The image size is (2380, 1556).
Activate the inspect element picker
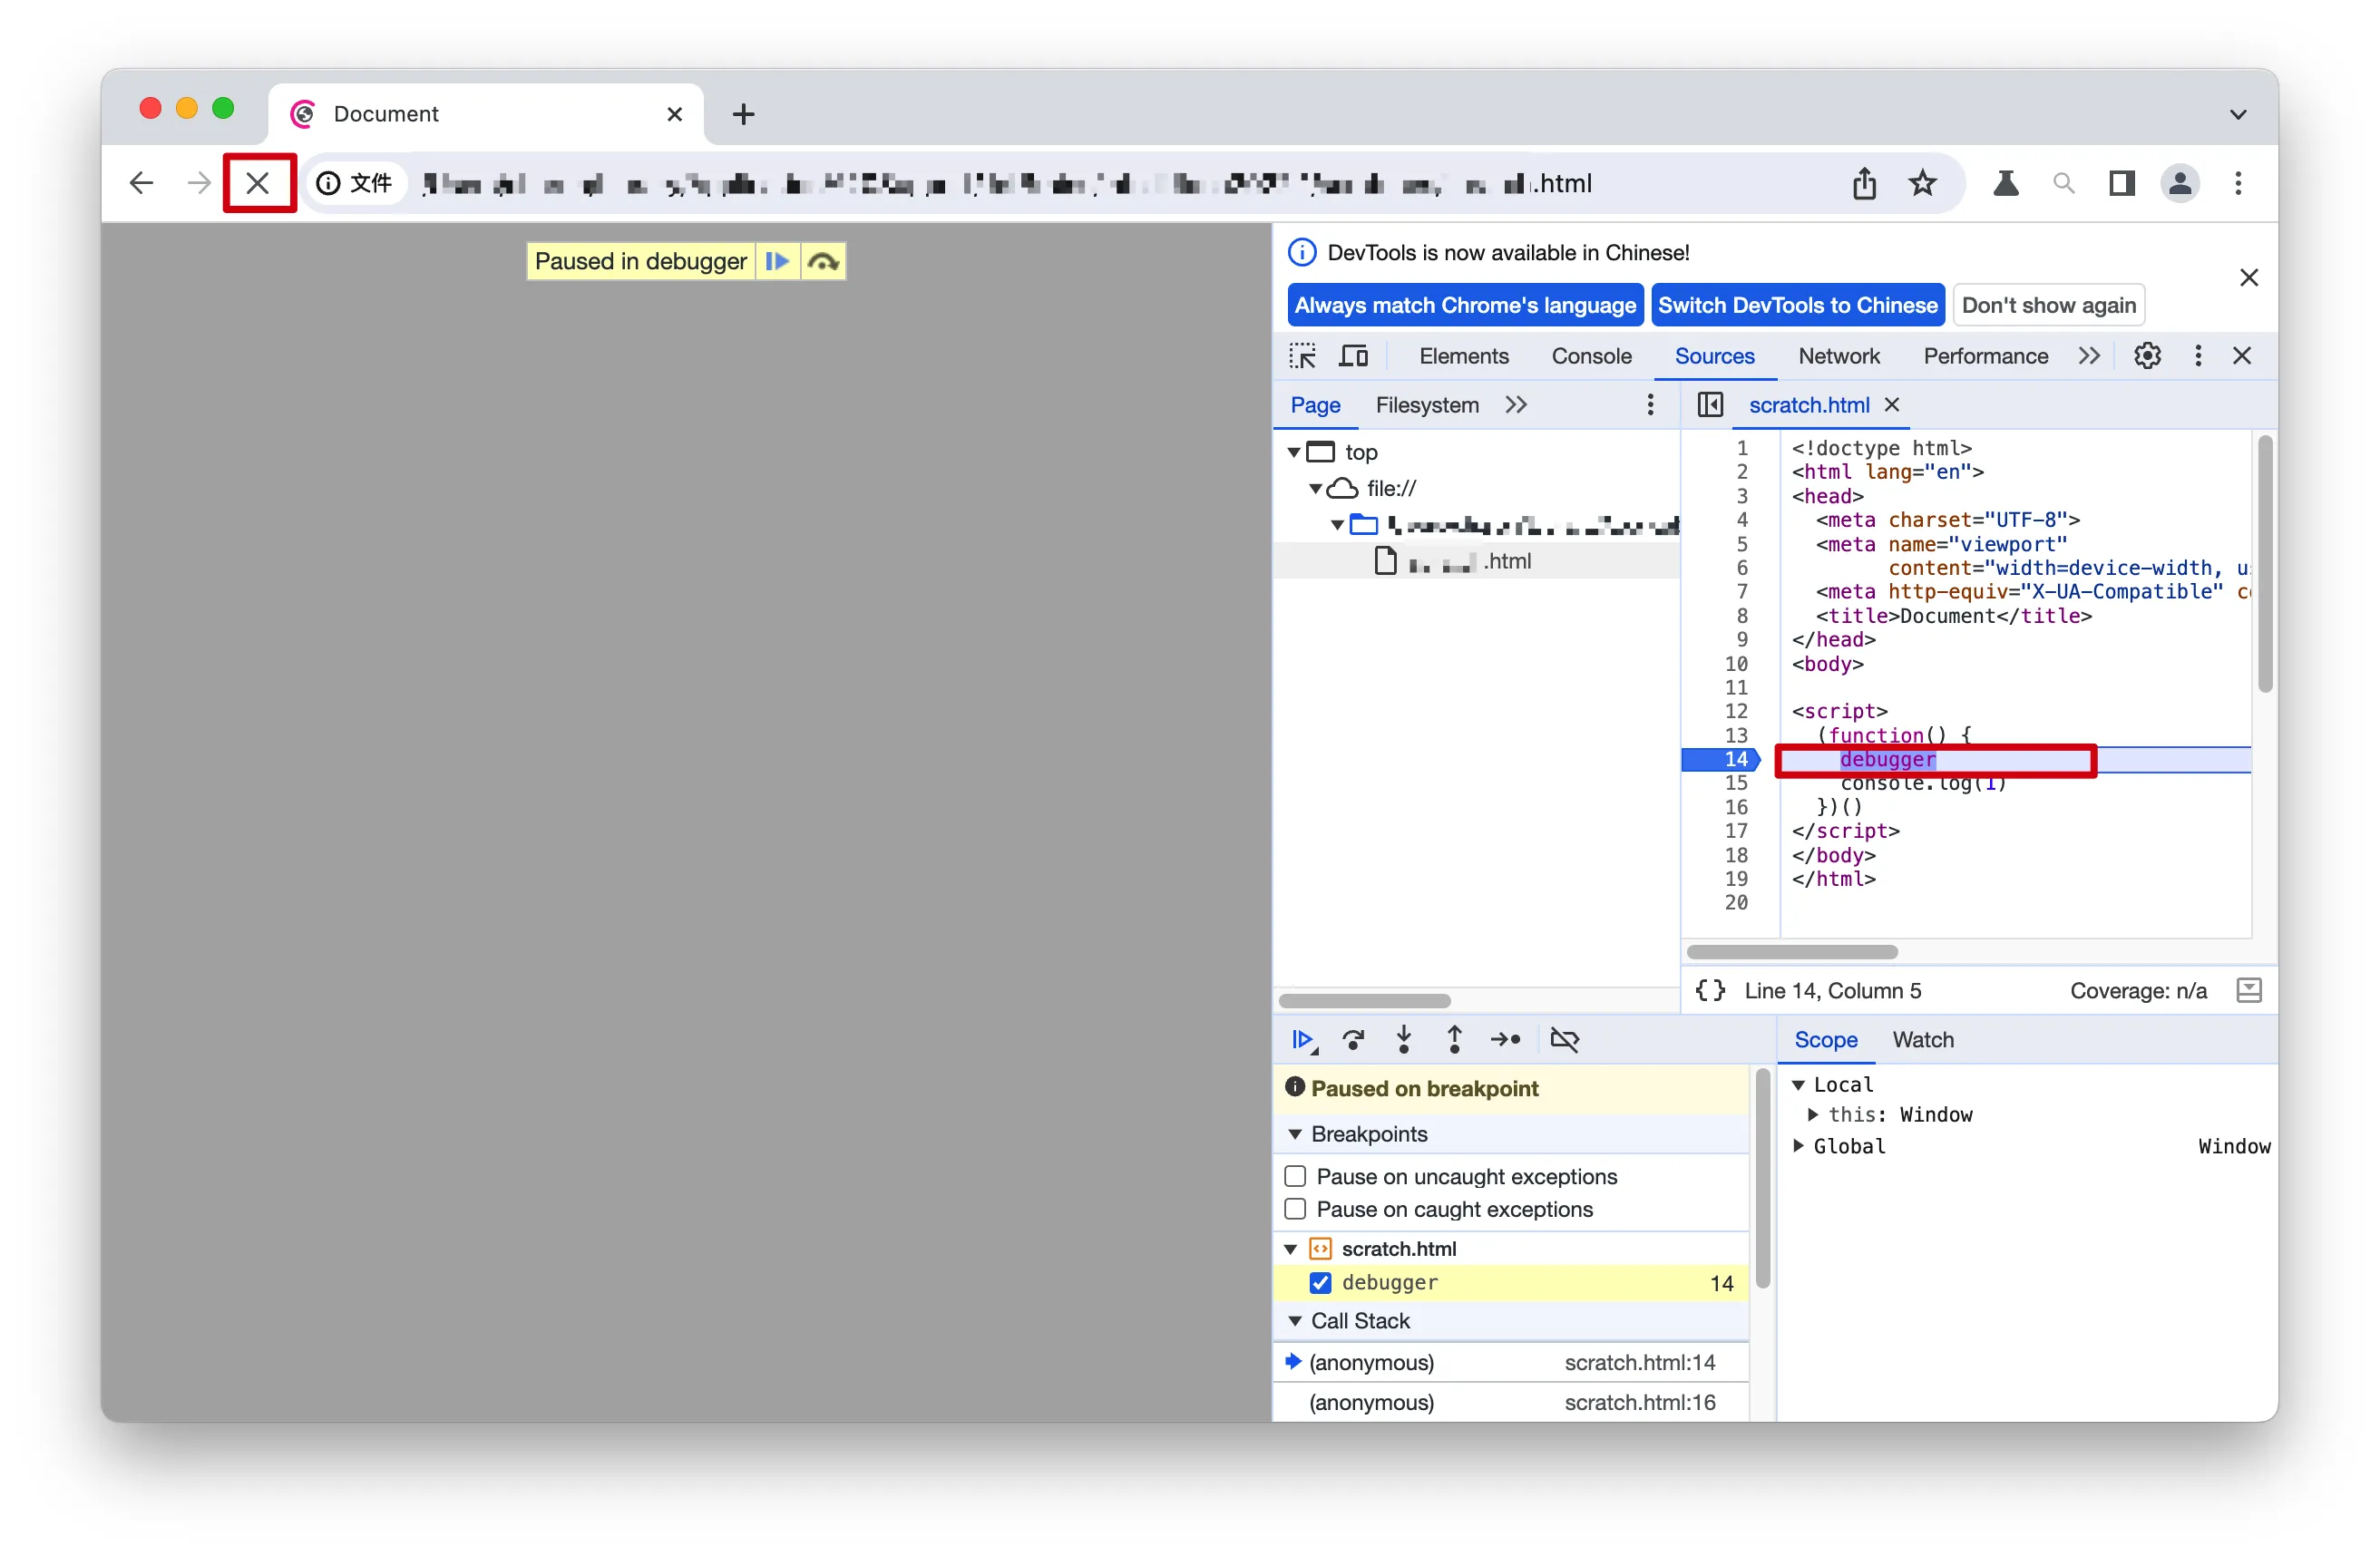click(x=1302, y=356)
